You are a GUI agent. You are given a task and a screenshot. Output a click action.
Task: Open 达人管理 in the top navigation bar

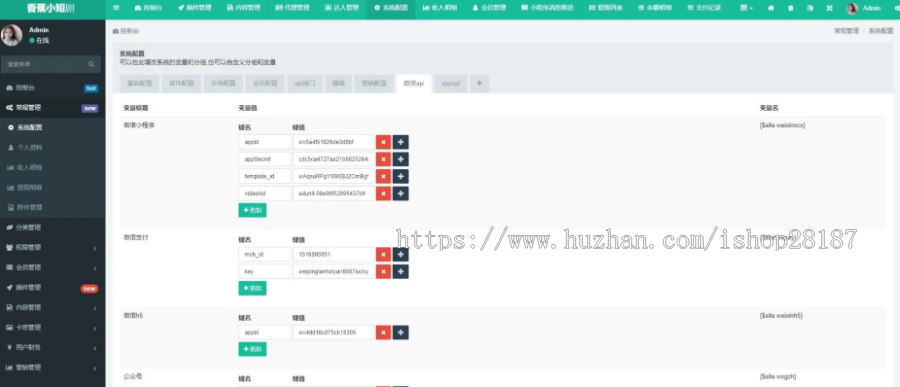pyautogui.click(x=342, y=9)
